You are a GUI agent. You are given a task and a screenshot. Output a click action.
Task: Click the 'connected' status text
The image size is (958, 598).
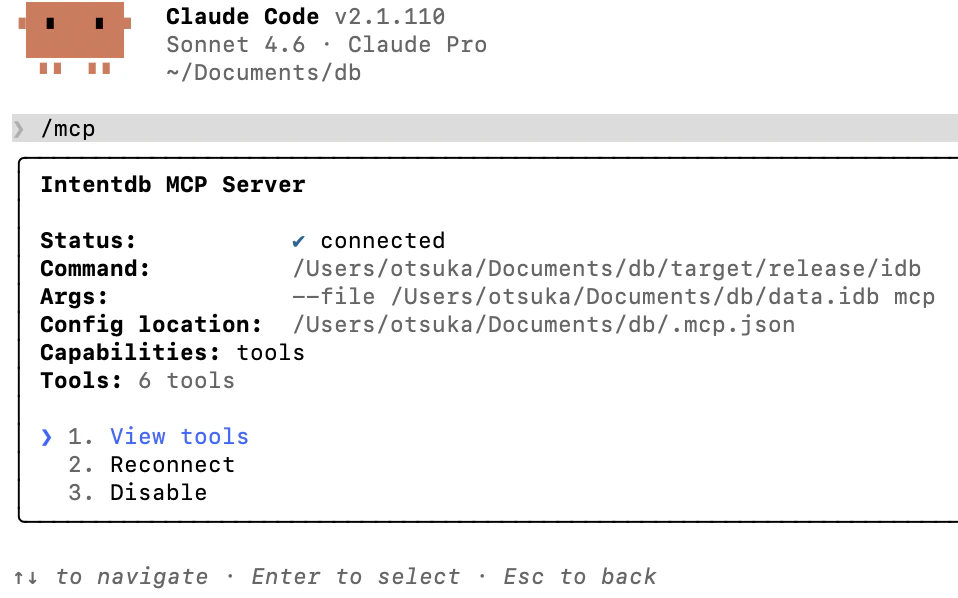pos(383,241)
